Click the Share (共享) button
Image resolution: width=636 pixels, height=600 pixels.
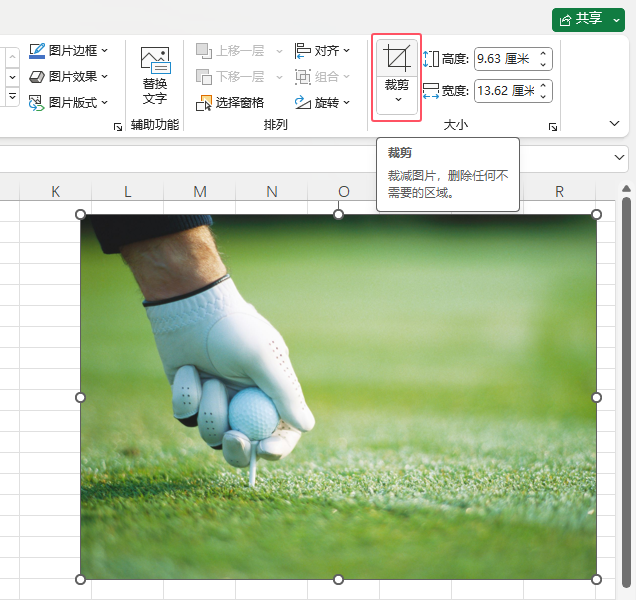click(580, 19)
